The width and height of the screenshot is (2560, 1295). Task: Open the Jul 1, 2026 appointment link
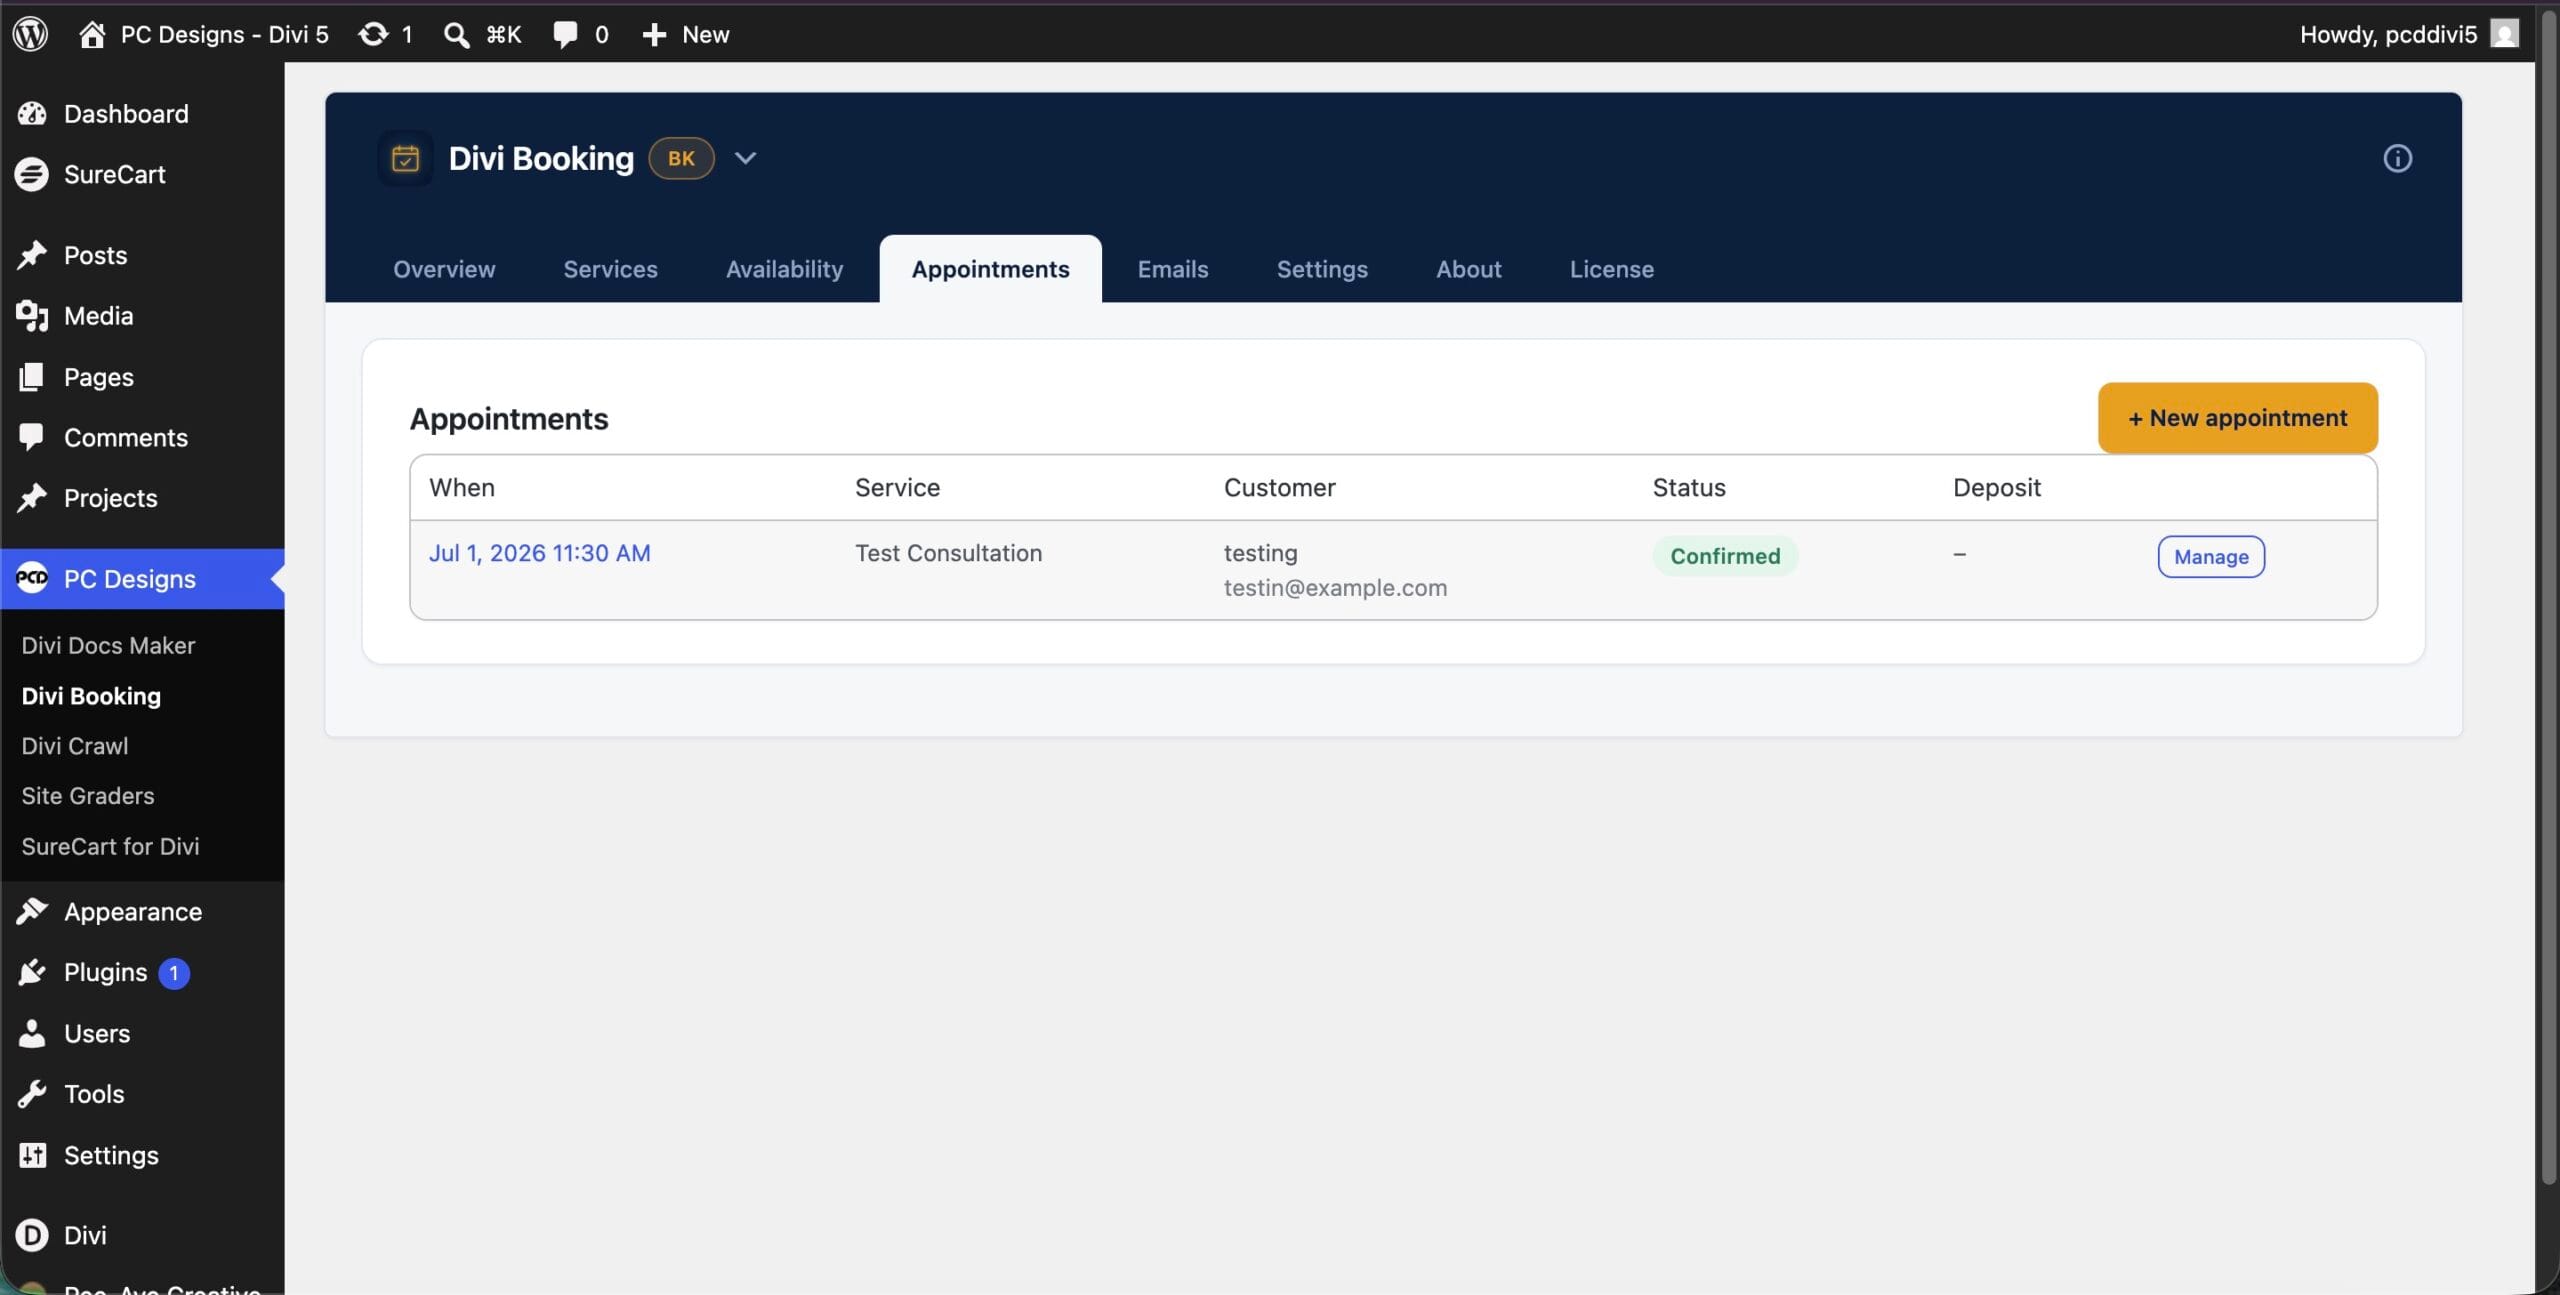pyautogui.click(x=539, y=553)
